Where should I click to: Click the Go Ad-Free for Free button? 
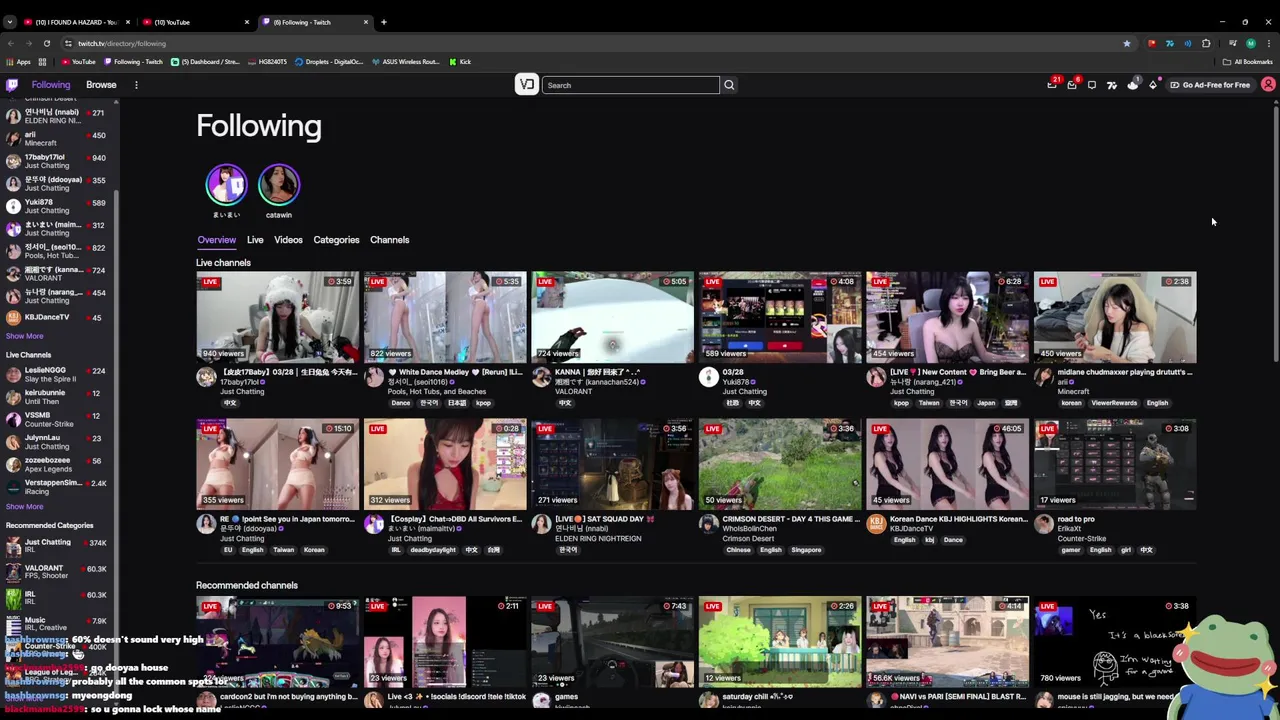pos(1210,85)
